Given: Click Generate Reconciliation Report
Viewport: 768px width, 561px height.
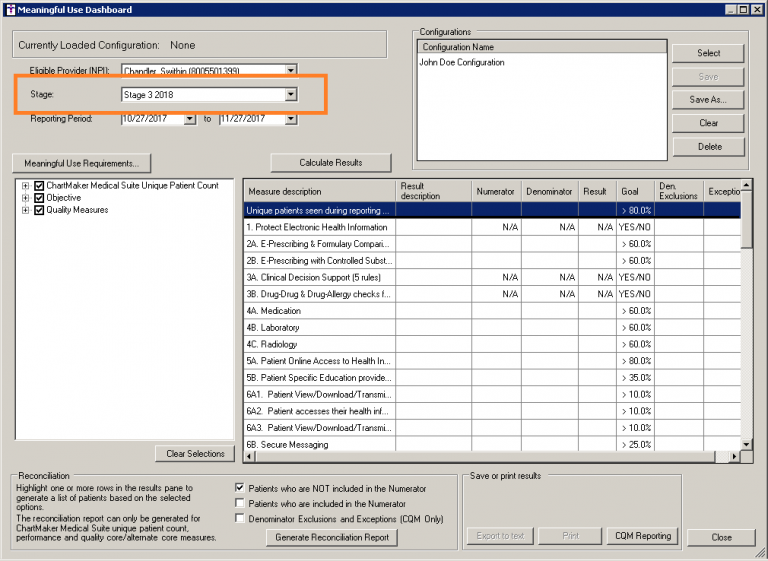Looking at the screenshot, I should pyautogui.click(x=332, y=537).
